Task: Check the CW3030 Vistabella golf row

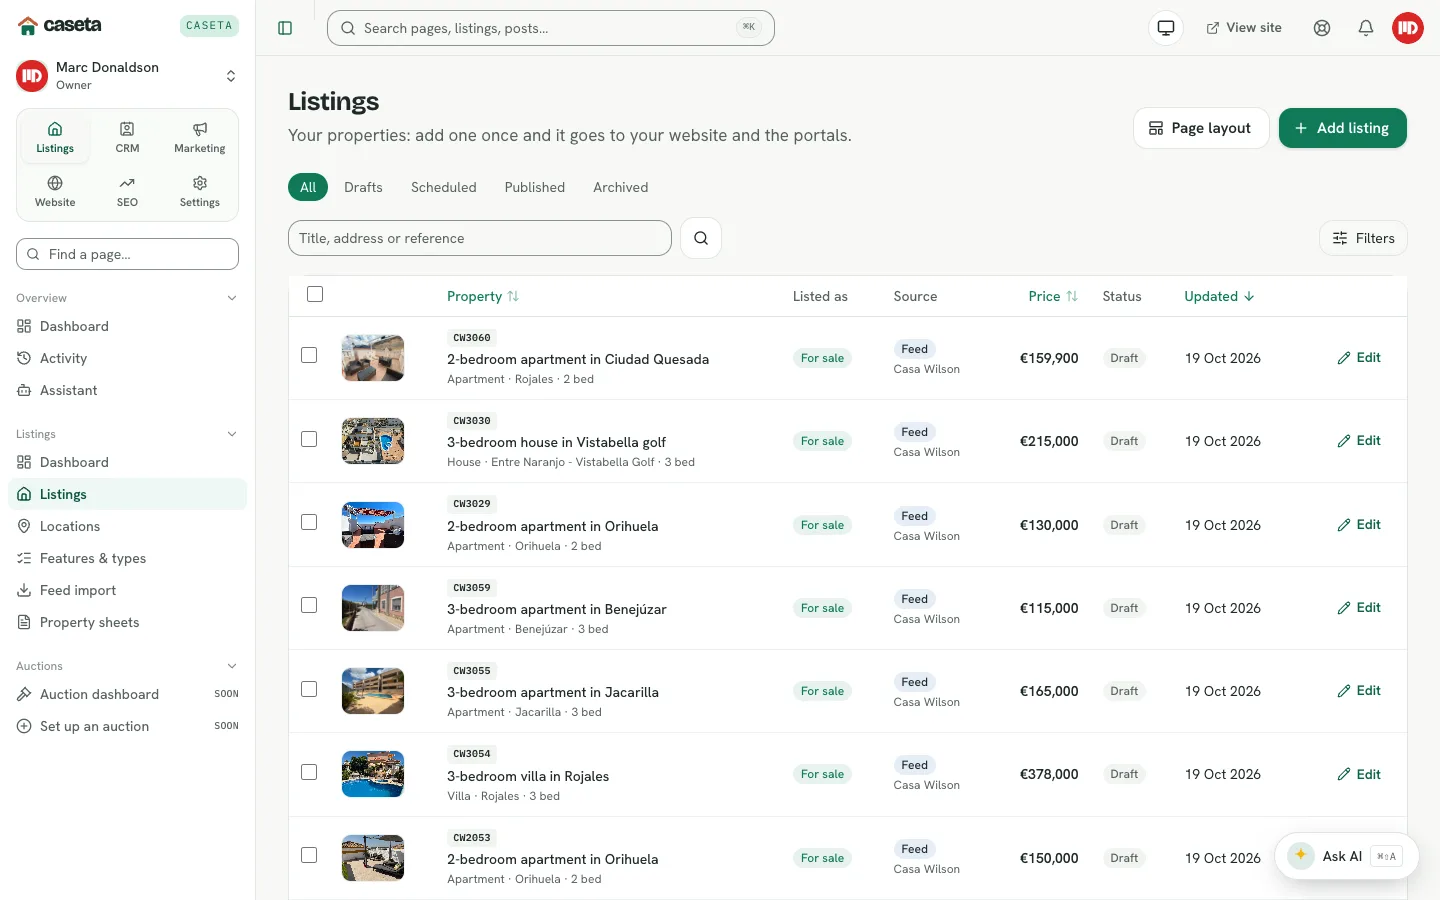Action: pyautogui.click(x=309, y=439)
